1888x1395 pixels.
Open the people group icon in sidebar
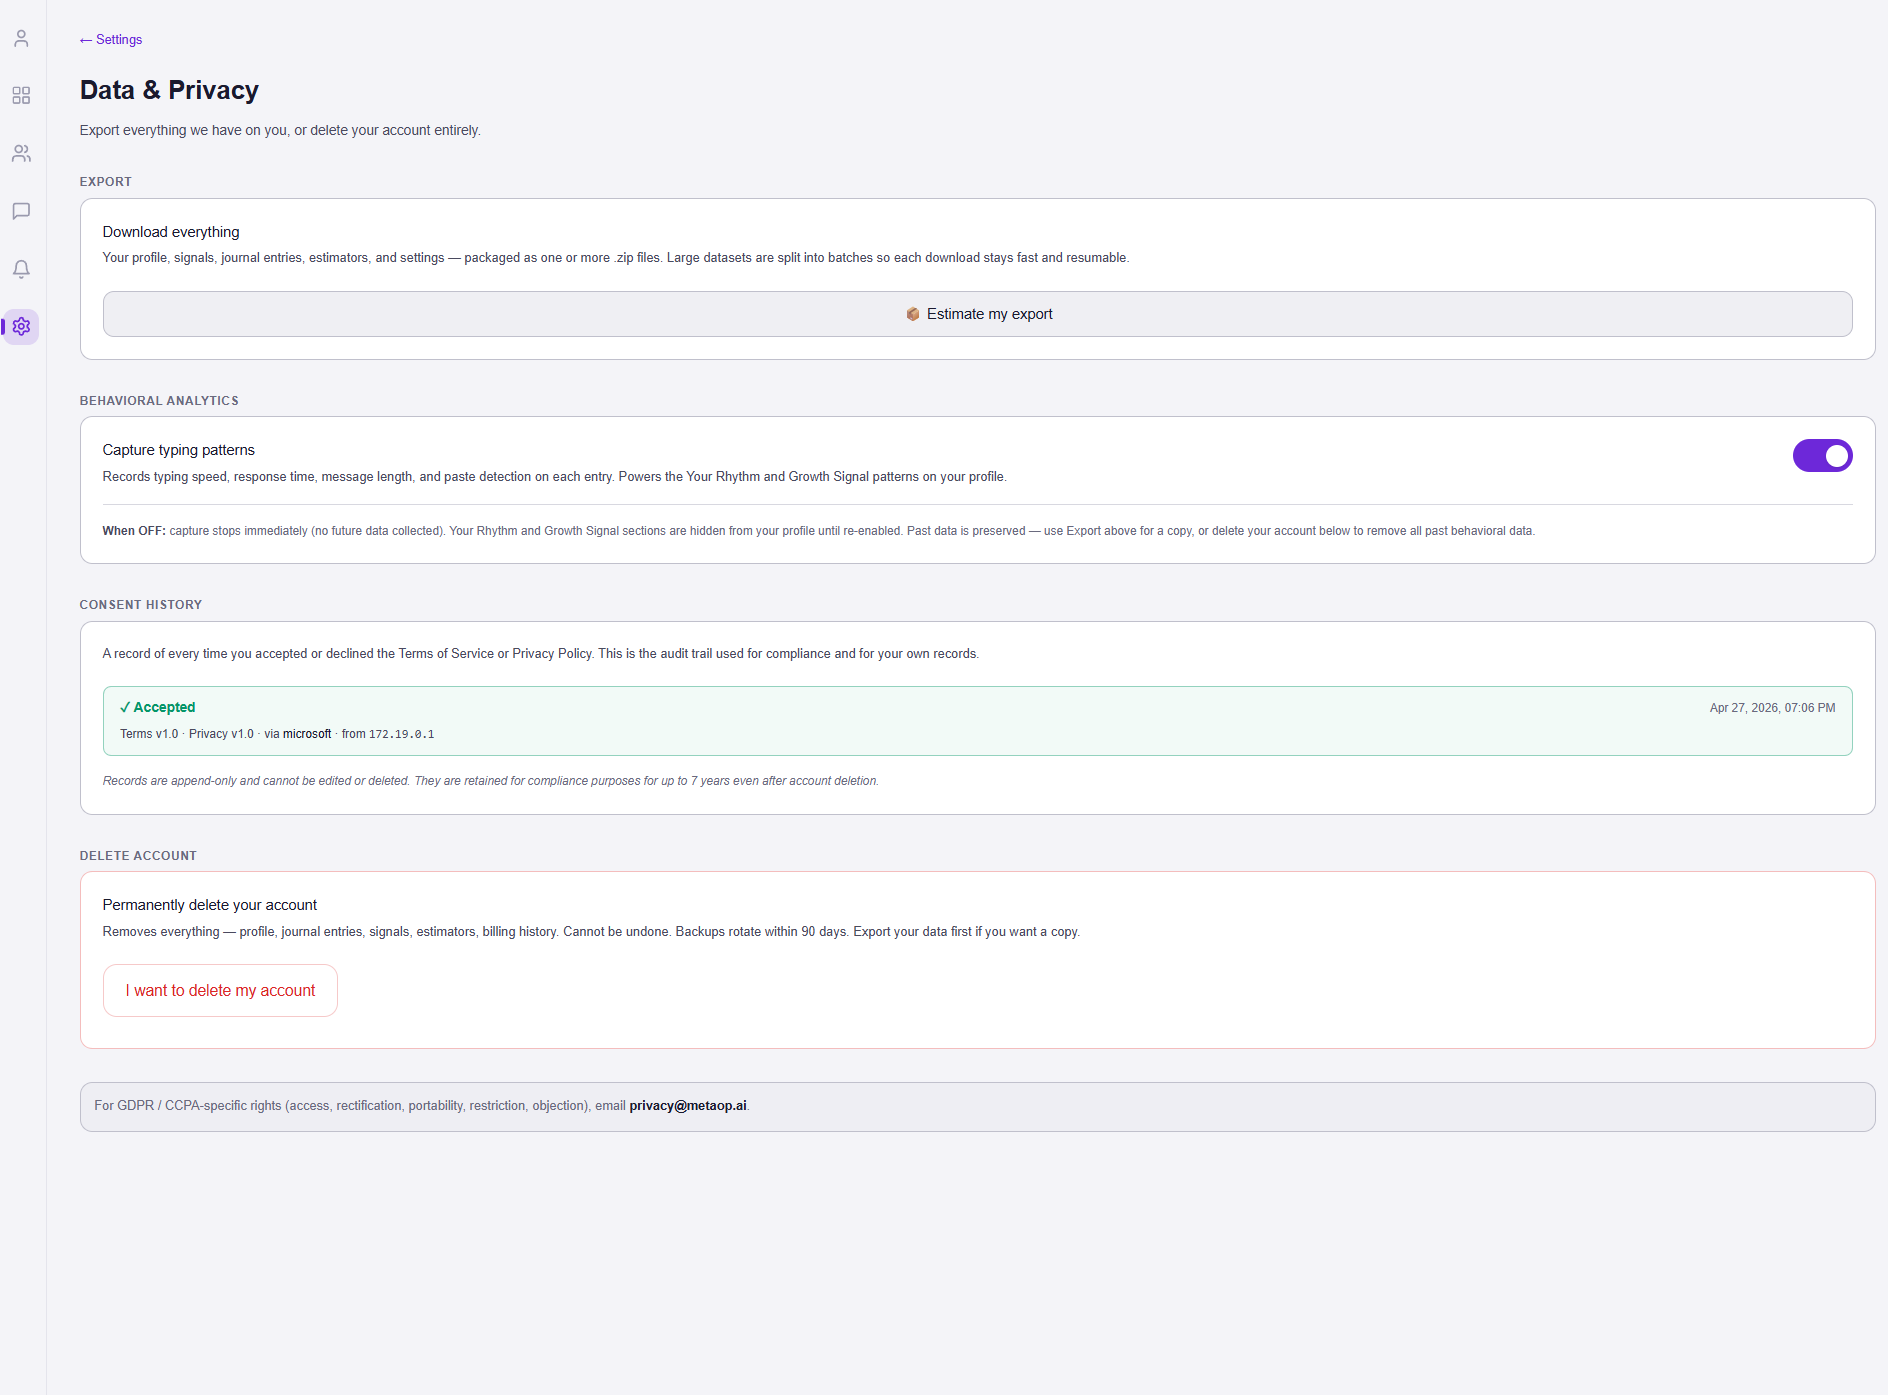tap(21, 153)
